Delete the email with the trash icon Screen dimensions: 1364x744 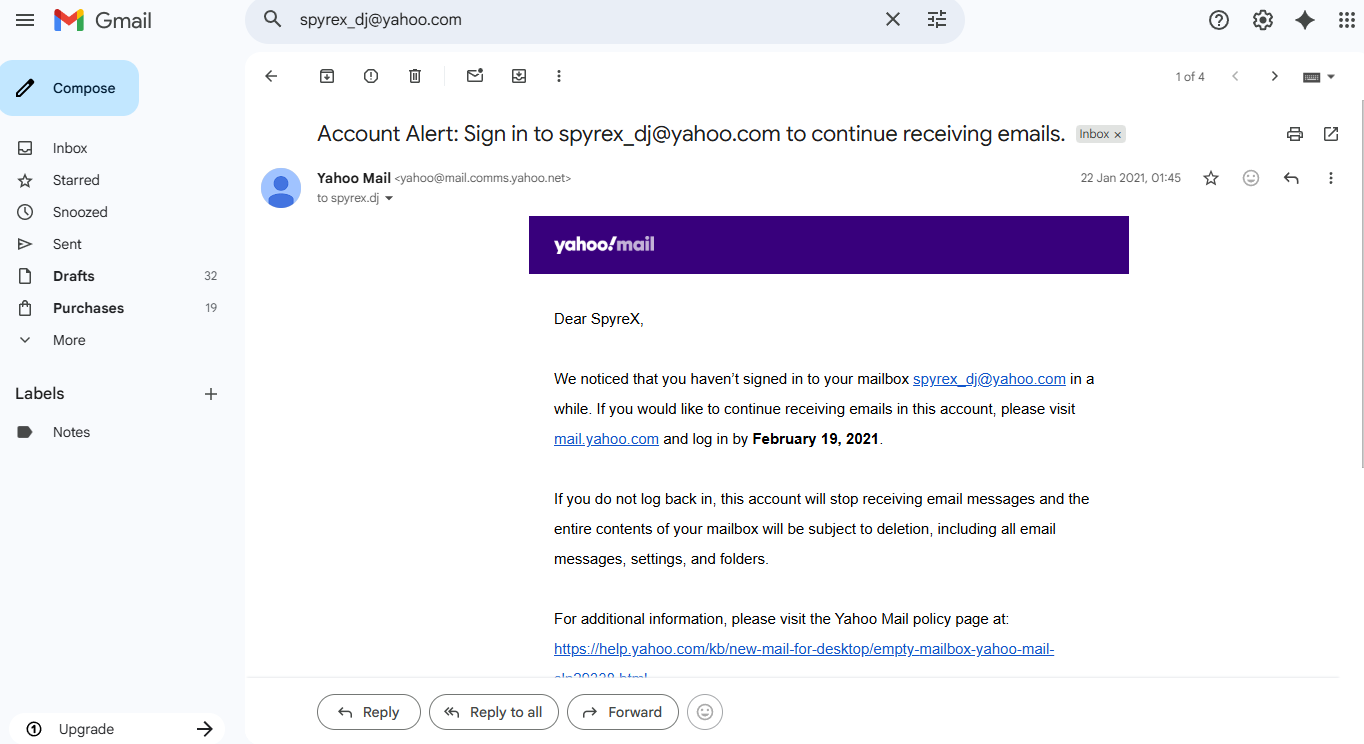click(x=415, y=76)
